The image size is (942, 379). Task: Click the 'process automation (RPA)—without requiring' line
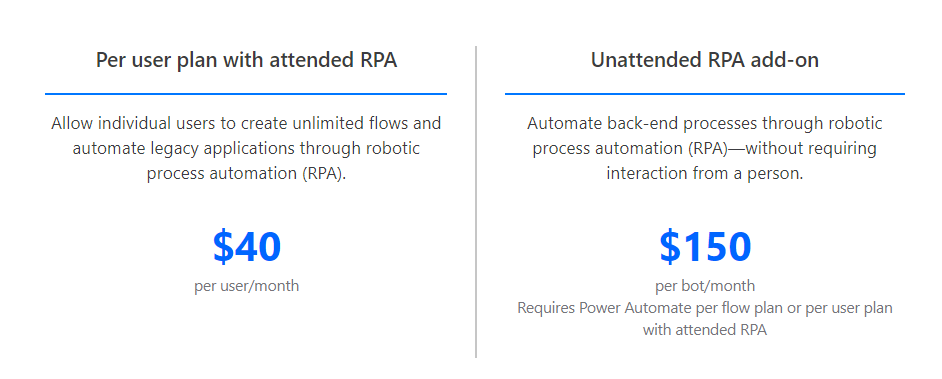tap(705, 148)
